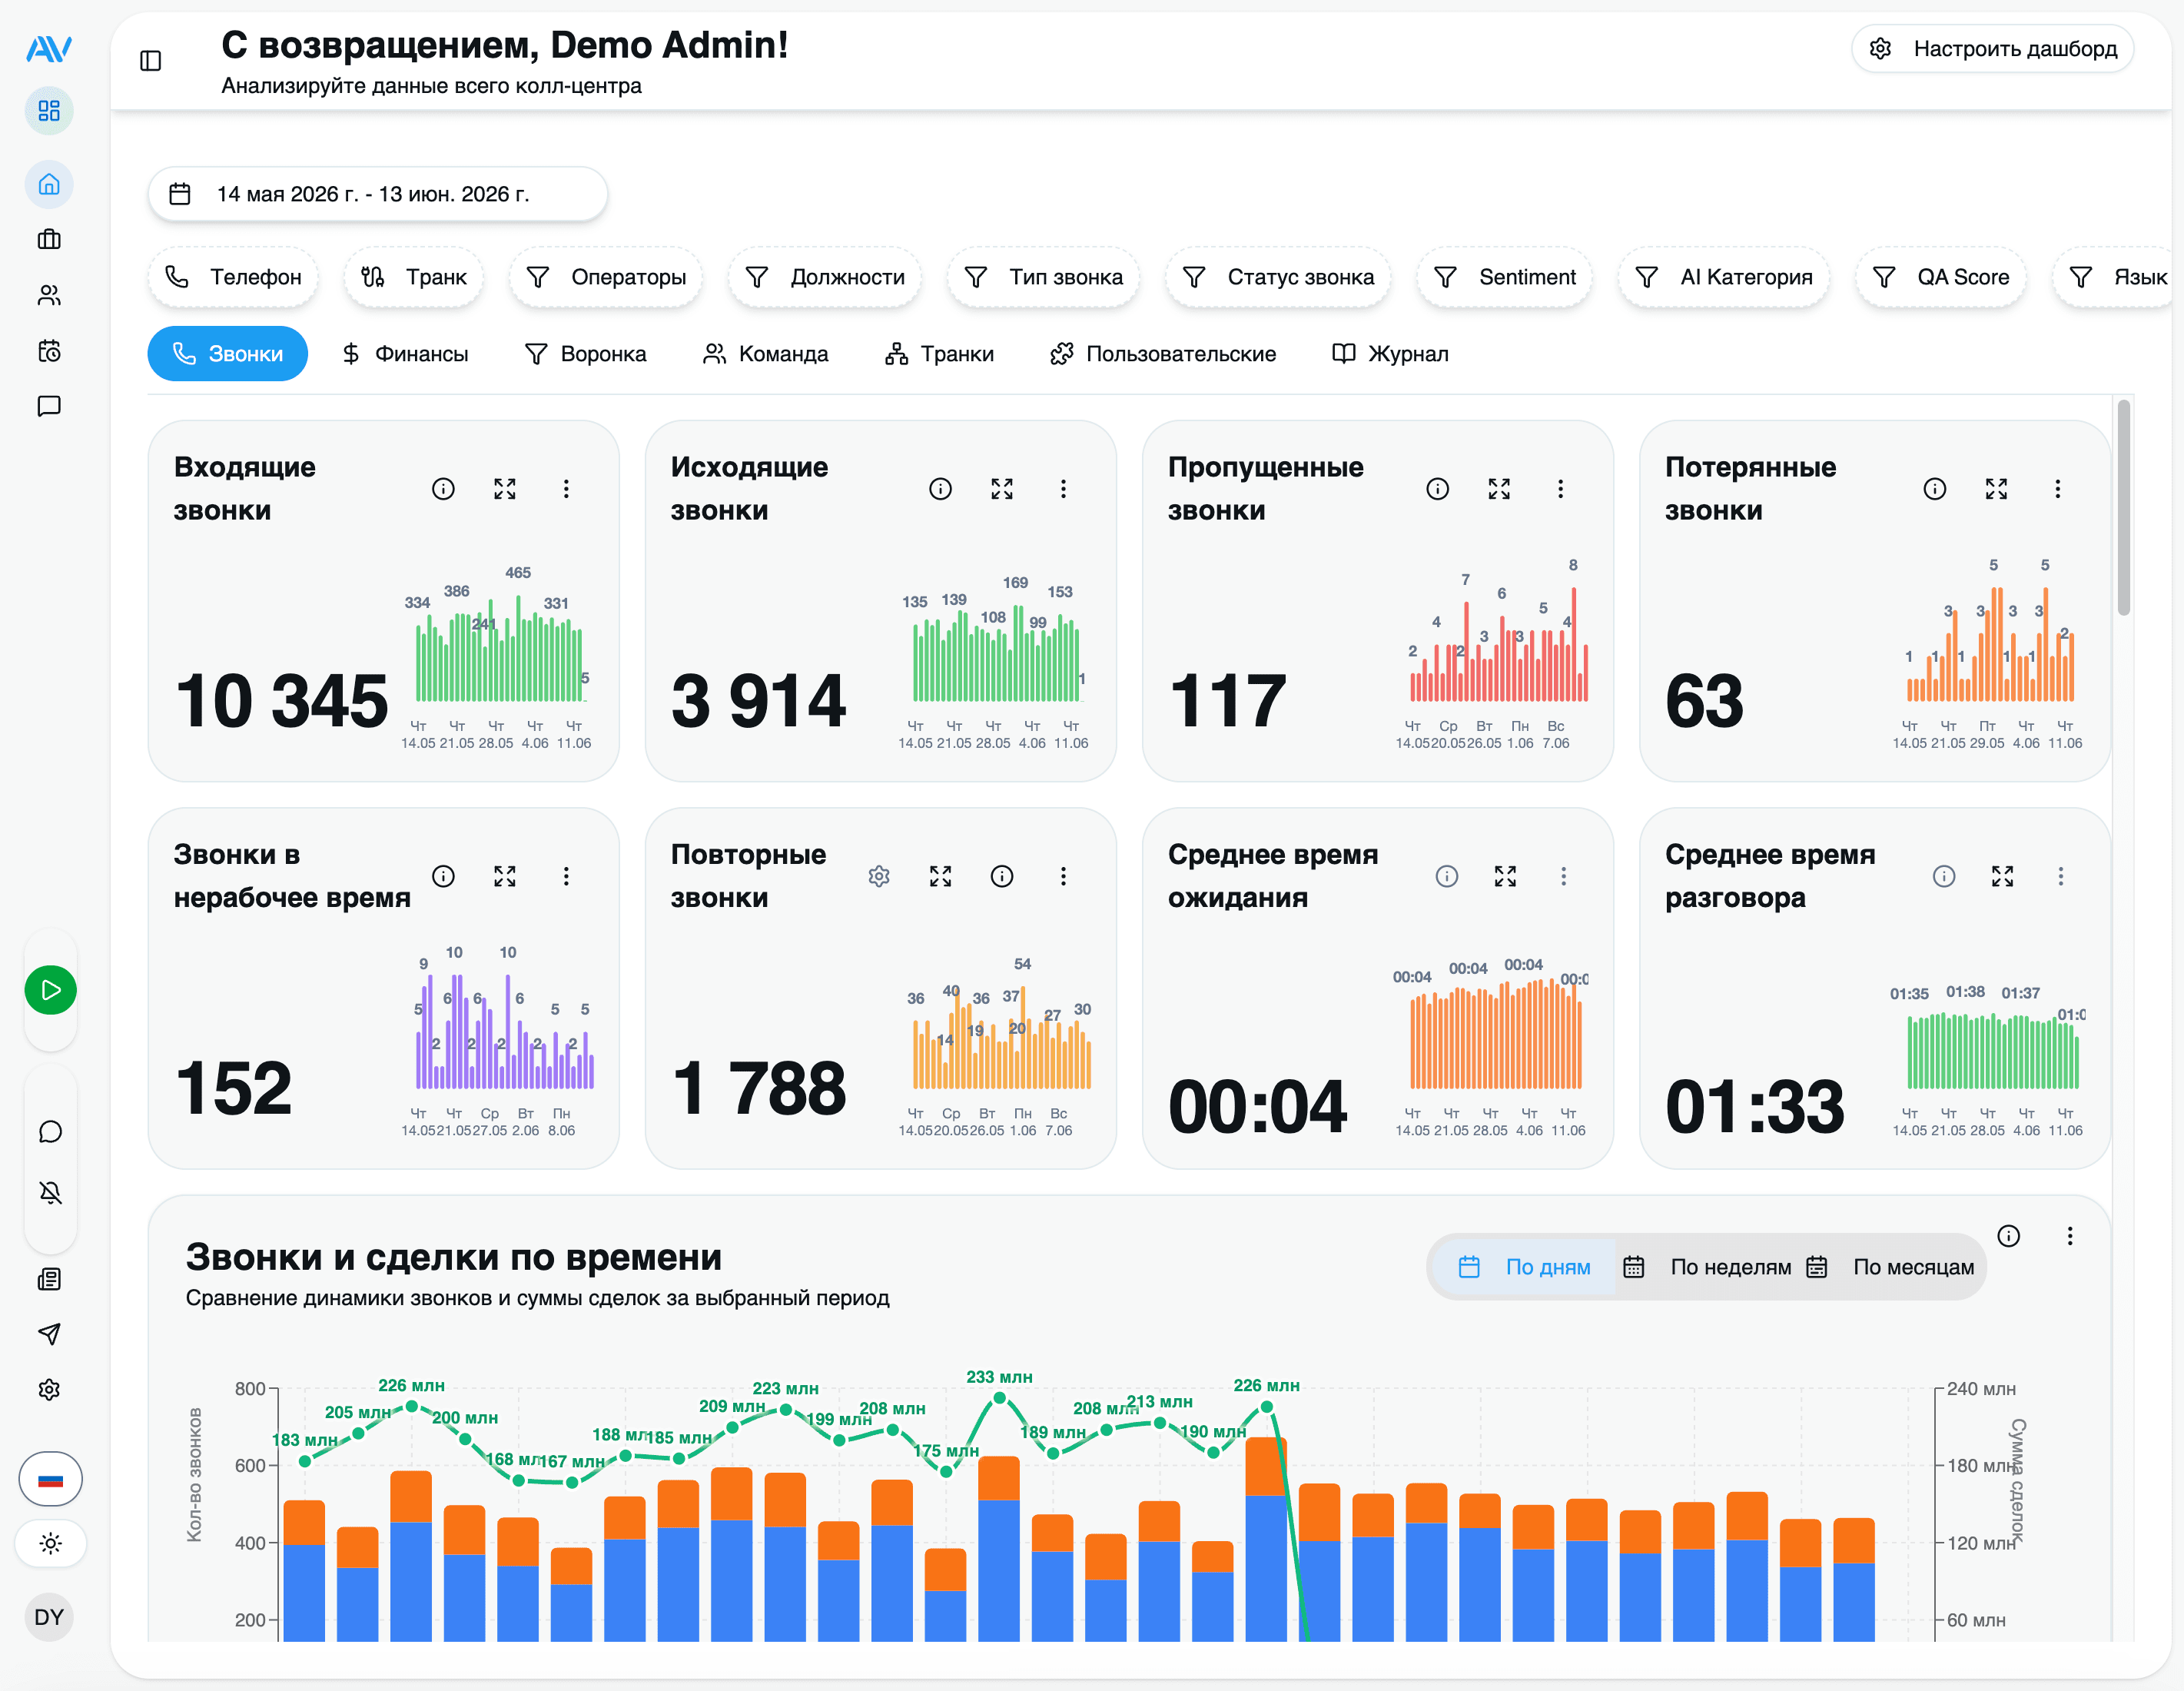Open the settings gear in sidebar

[49, 1390]
